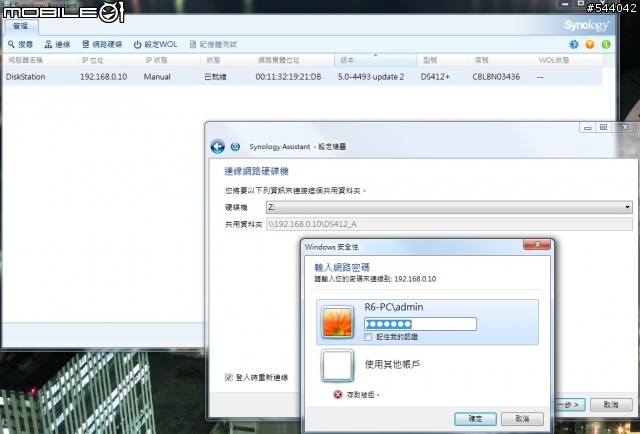Click the Manual IP status cell
This screenshot has height=434, width=640.
157,77
